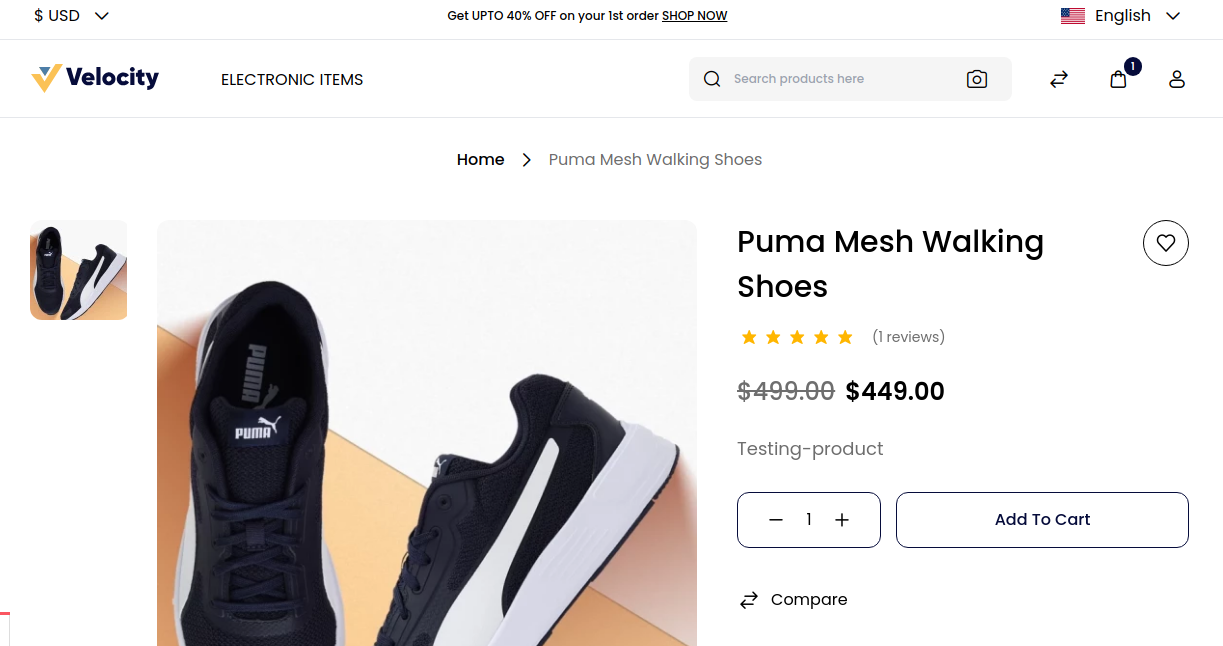Add product to wishlist heart icon
The height and width of the screenshot is (646, 1223).
(1165, 242)
